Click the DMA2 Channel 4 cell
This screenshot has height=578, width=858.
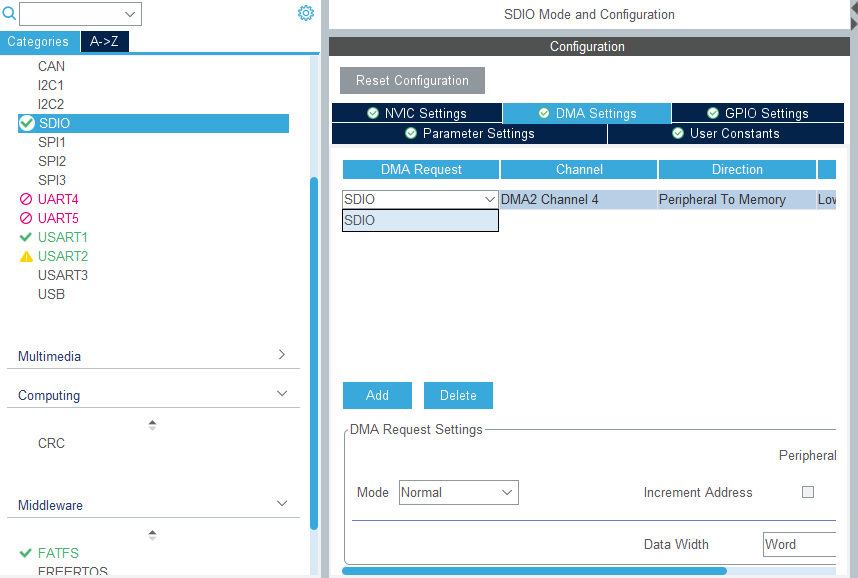[578, 200]
